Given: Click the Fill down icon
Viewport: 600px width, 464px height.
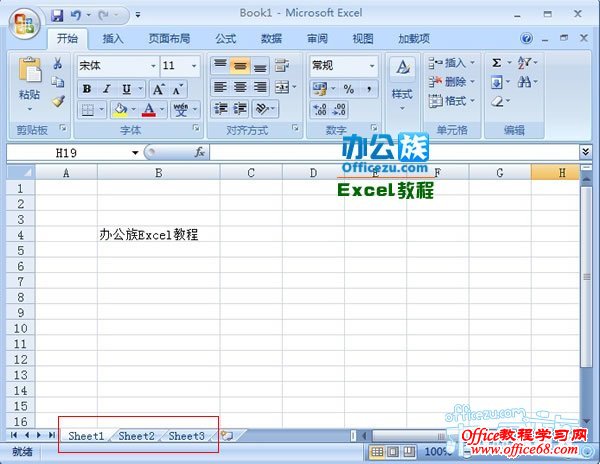Looking at the screenshot, I should coord(496,82).
